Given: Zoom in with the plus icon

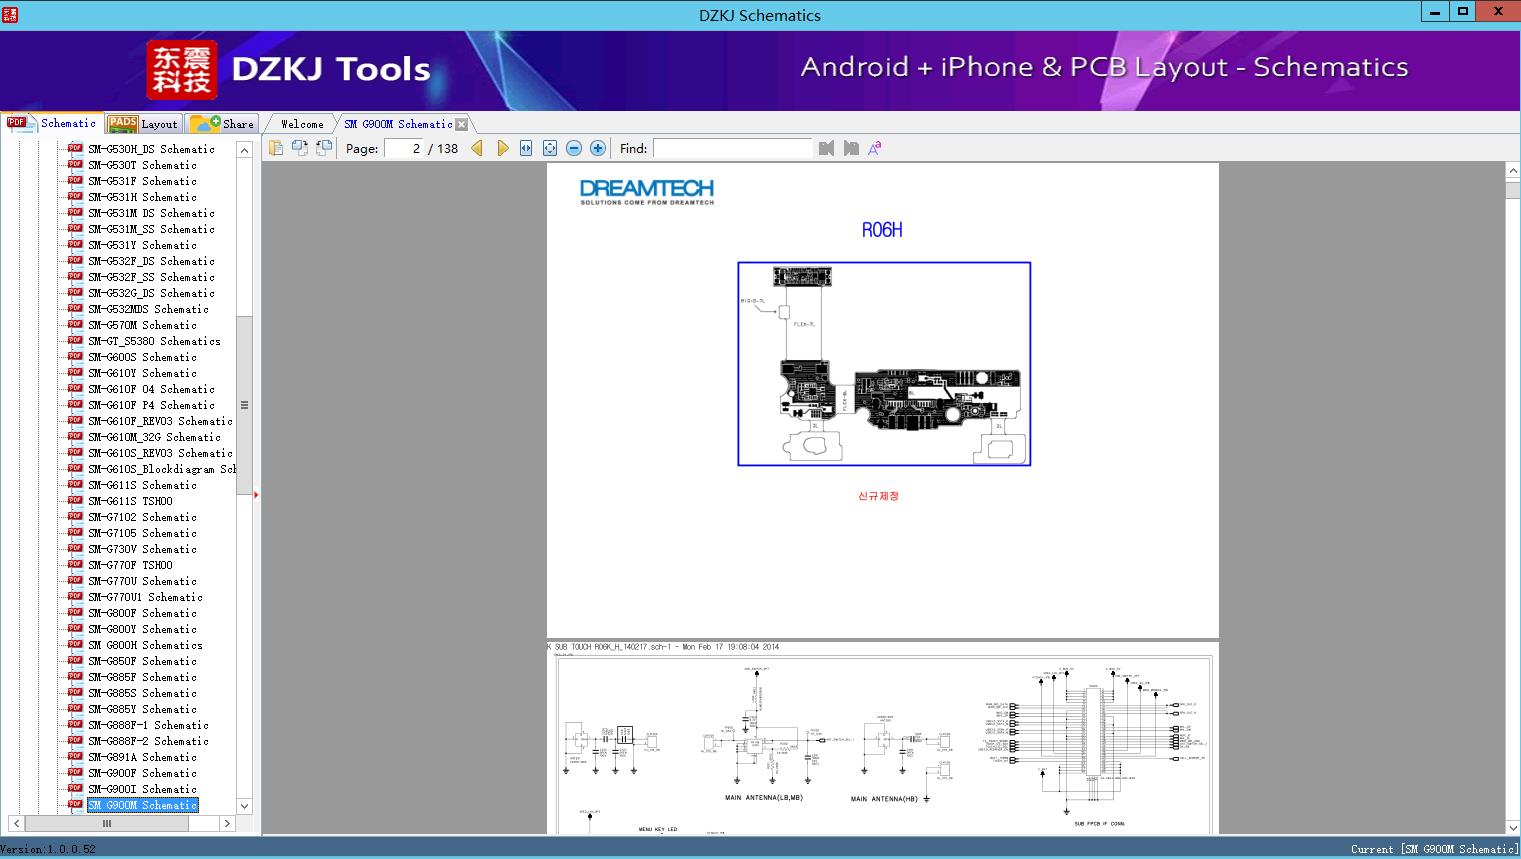Looking at the screenshot, I should tap(598, 148).
